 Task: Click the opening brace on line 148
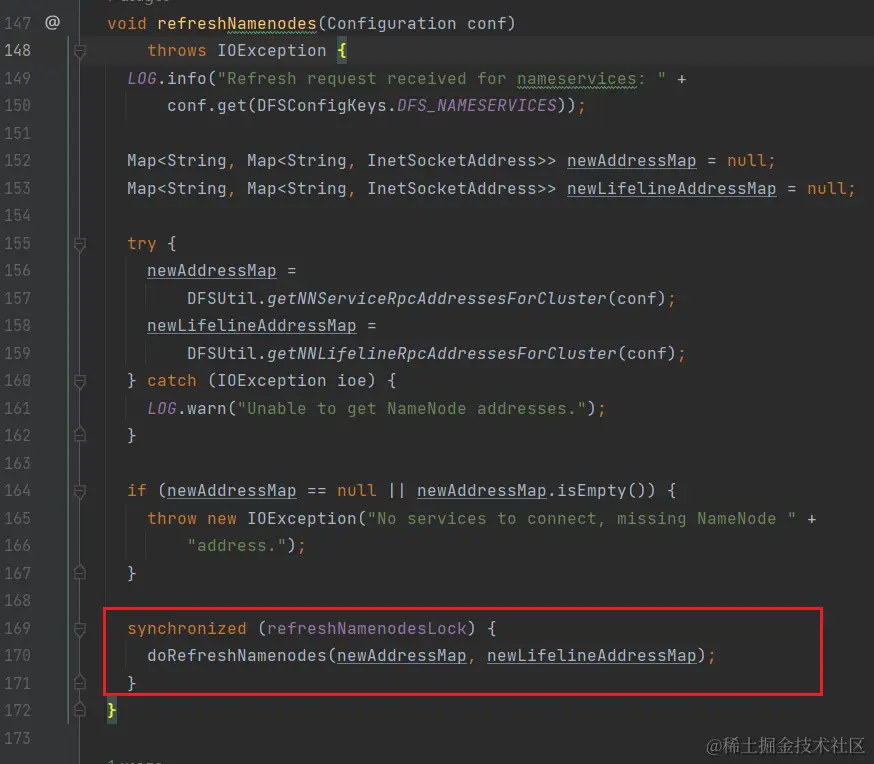(342, 51)
